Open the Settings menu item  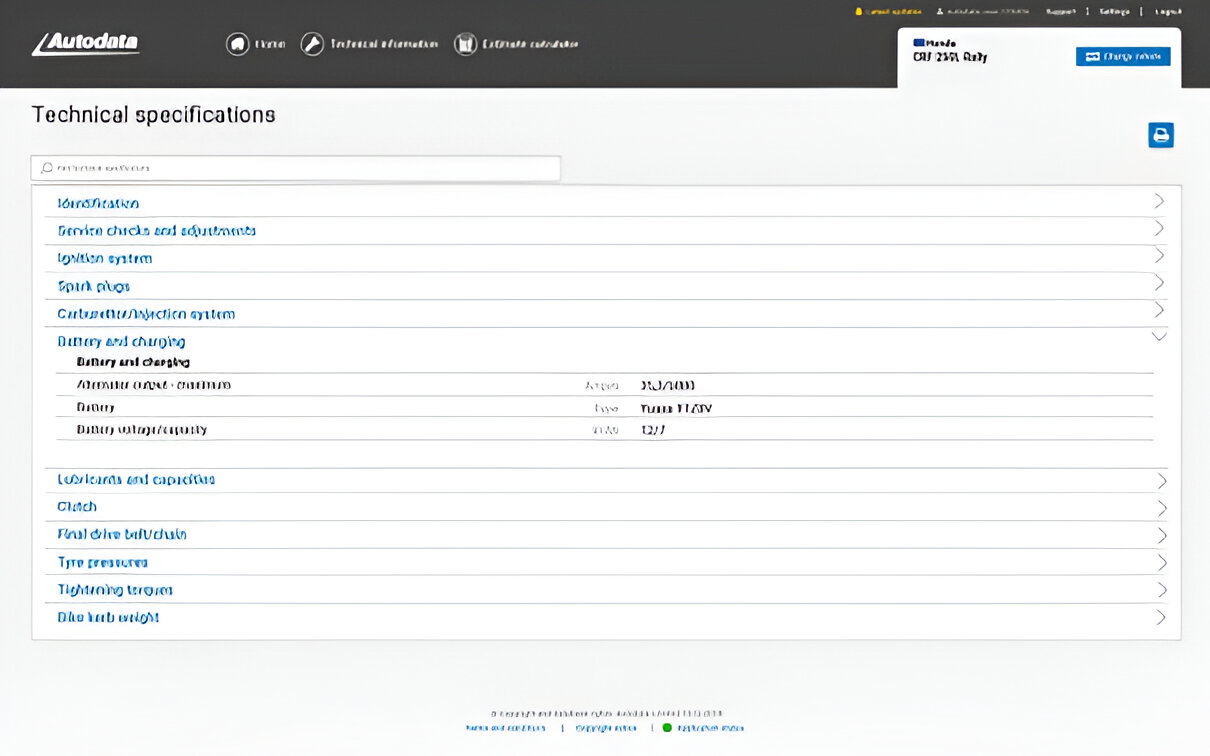1114,12
